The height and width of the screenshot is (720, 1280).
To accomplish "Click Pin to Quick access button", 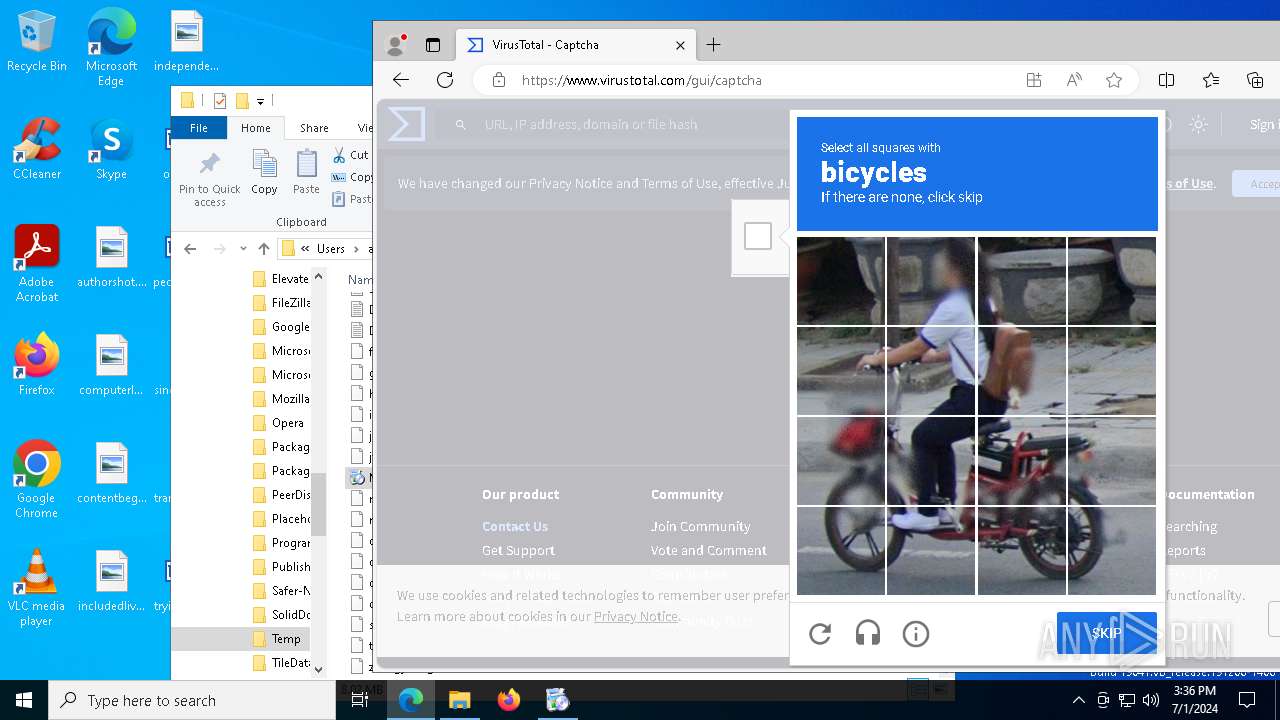I will coord(210,180).
